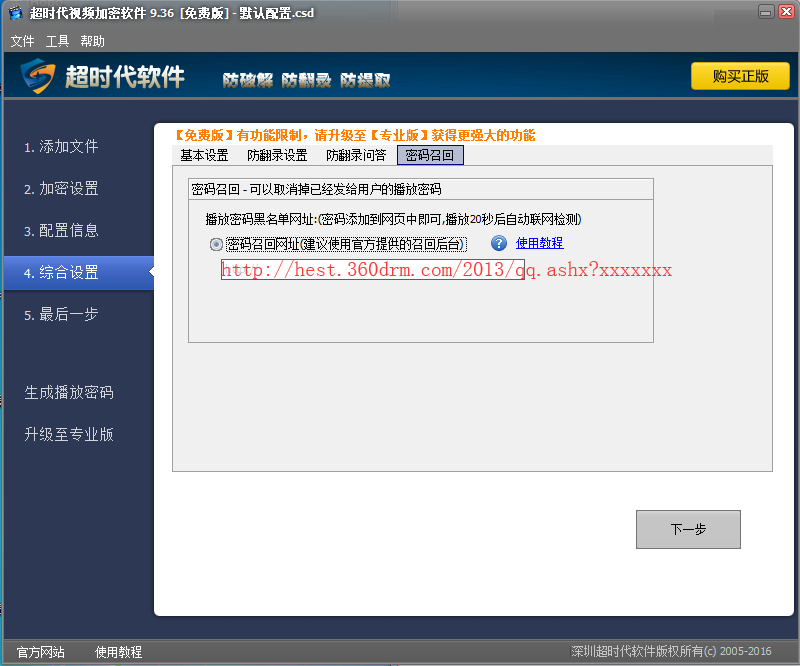Go to step 2. 加密设置
The width and height of the screenshot is (800, 666).
pos(61,188)
